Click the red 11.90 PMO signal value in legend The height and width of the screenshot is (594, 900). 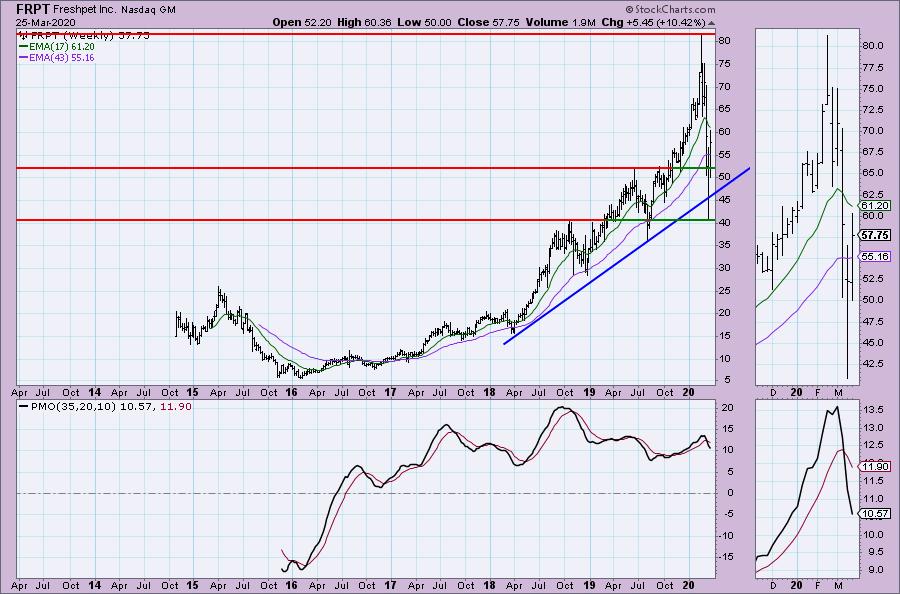coord(176,406)
